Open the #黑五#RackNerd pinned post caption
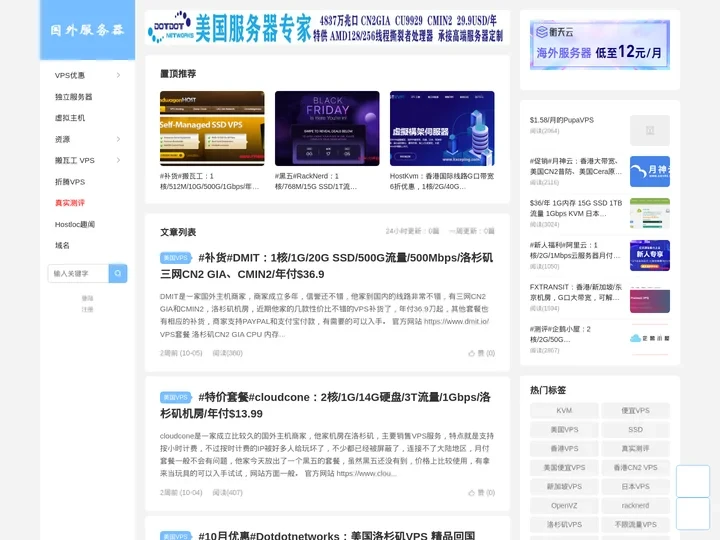Viewport: 720px width, 540px height. [316, 181]
